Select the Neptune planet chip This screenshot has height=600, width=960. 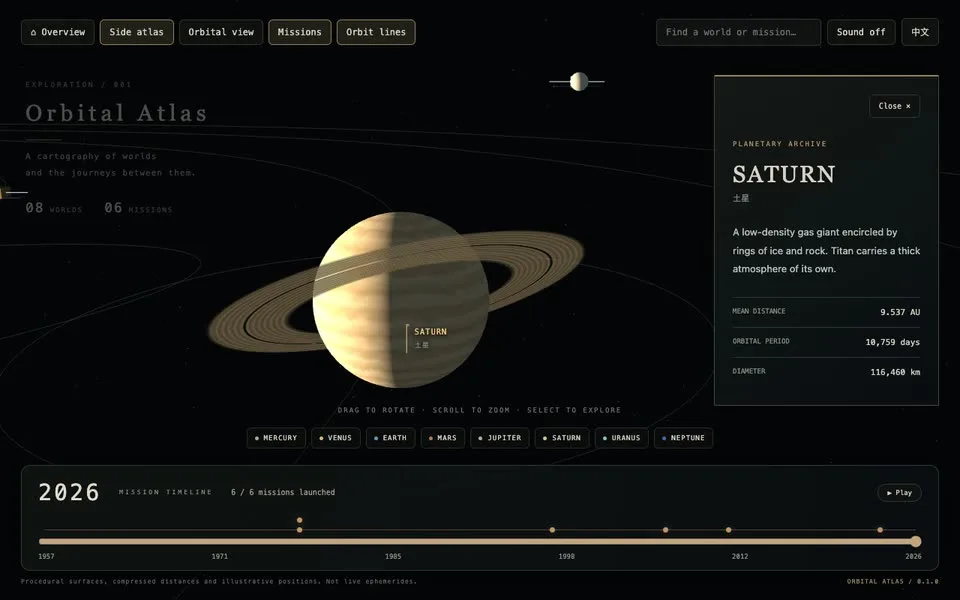tap(683, 438)
